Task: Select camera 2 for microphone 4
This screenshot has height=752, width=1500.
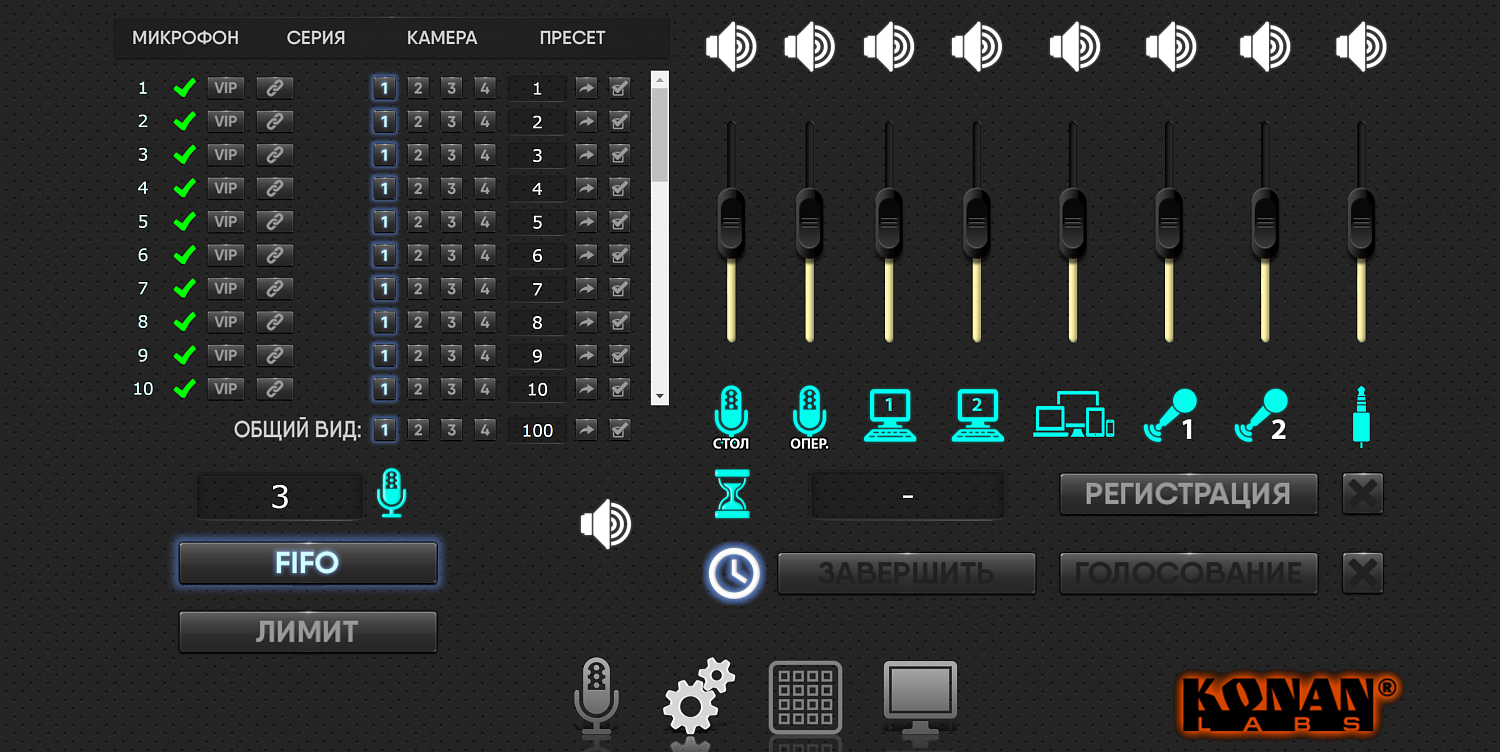Action: tap(418, 188)
